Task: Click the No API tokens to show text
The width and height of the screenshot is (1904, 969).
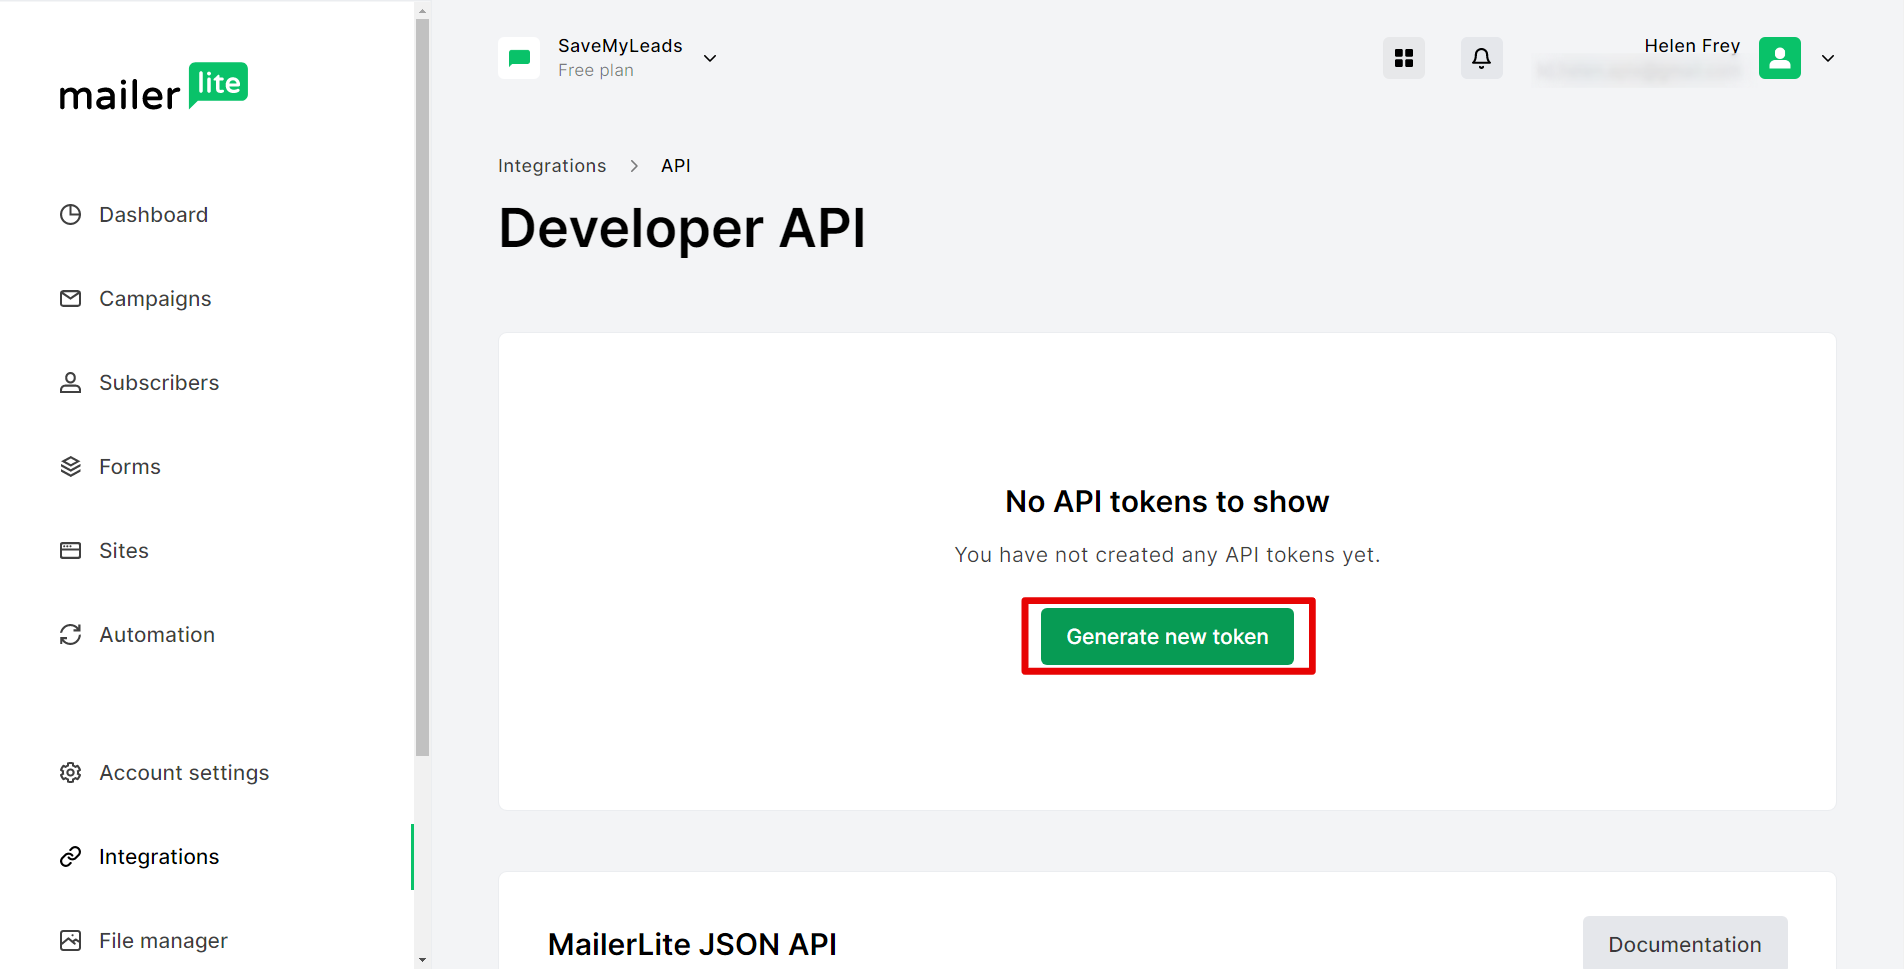Action: click(1167, 502)
